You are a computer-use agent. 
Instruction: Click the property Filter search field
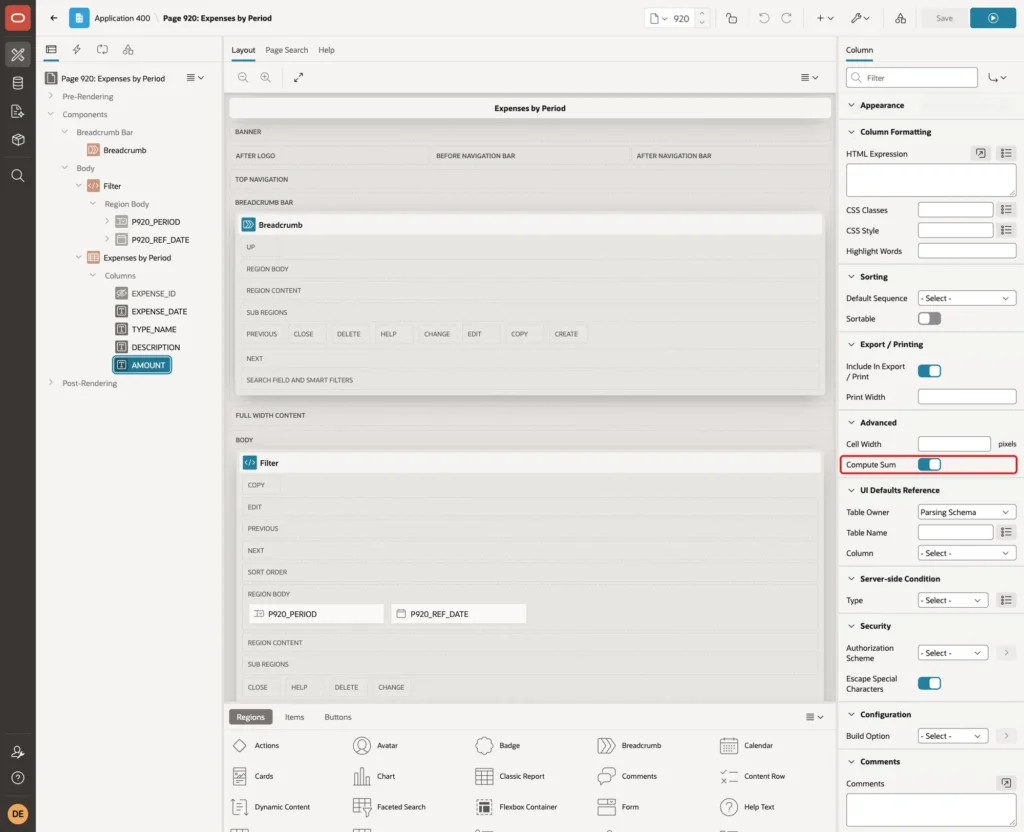(912, 78)
